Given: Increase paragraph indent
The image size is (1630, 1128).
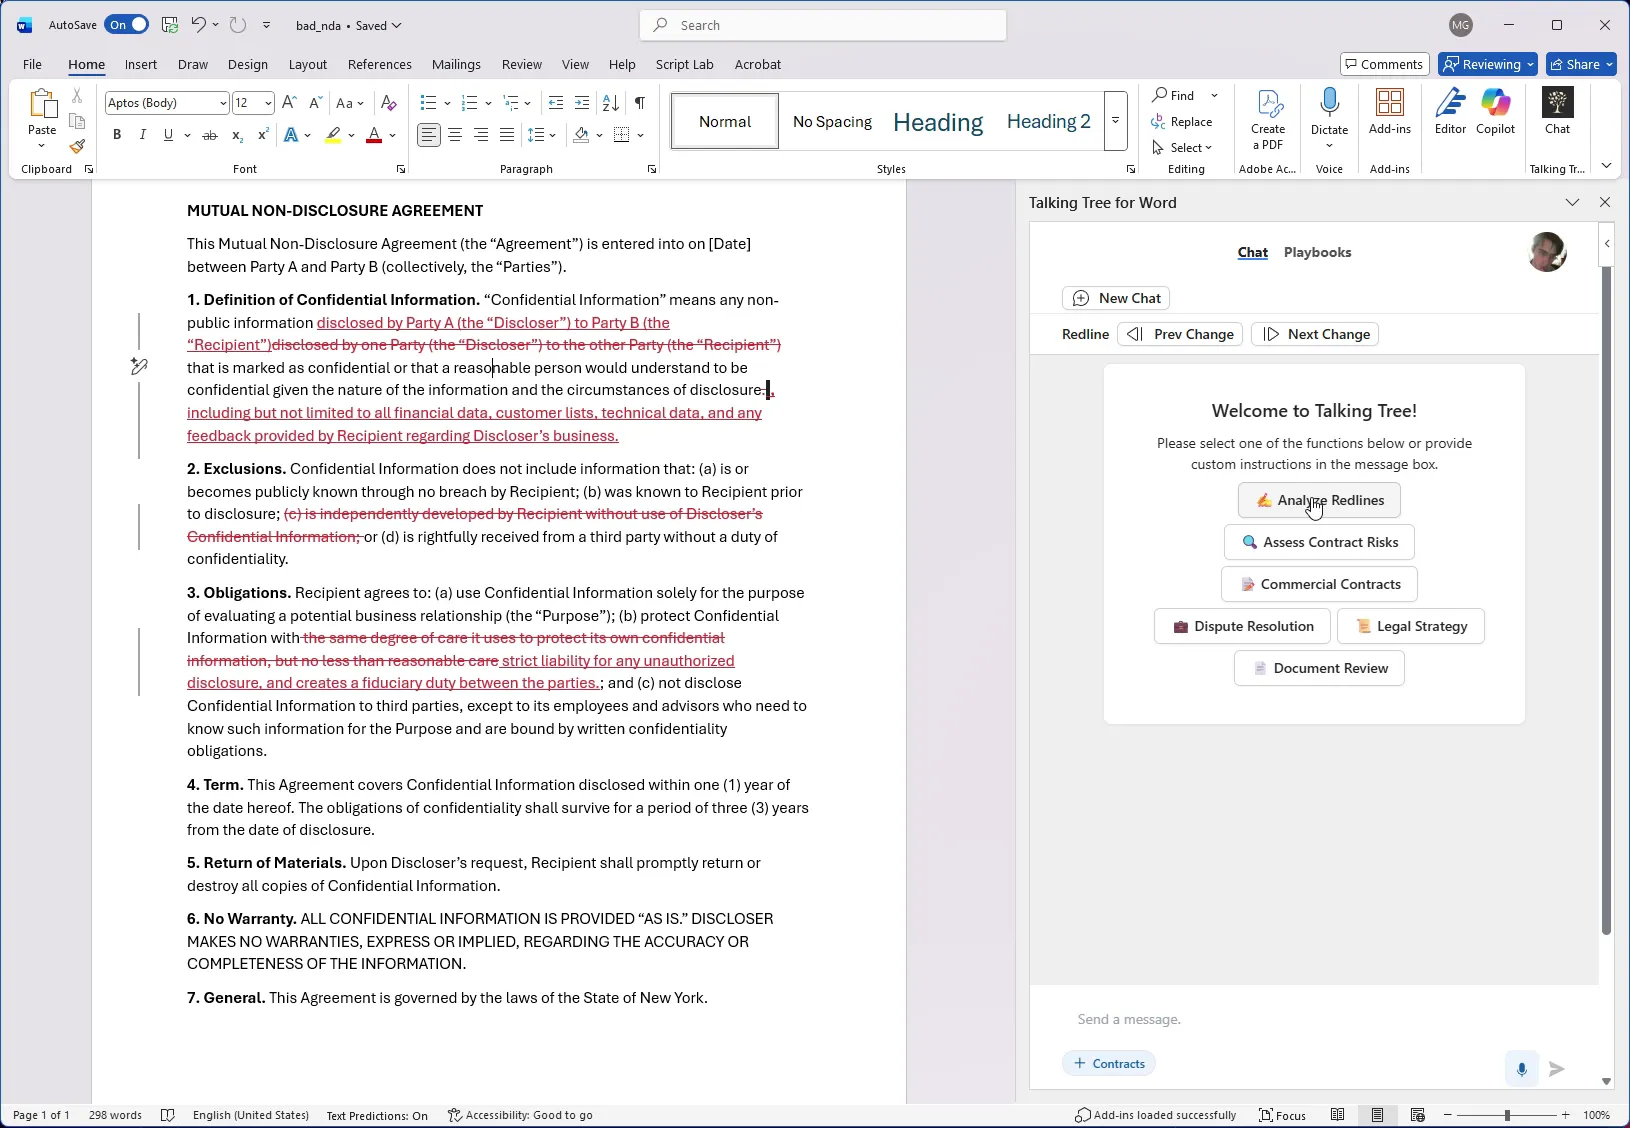Looking at the screenshot, I should [x=582, y=103].
